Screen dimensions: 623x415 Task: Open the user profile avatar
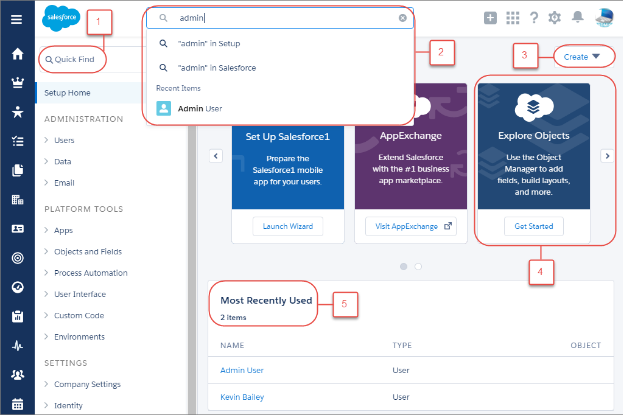(604, 17)
